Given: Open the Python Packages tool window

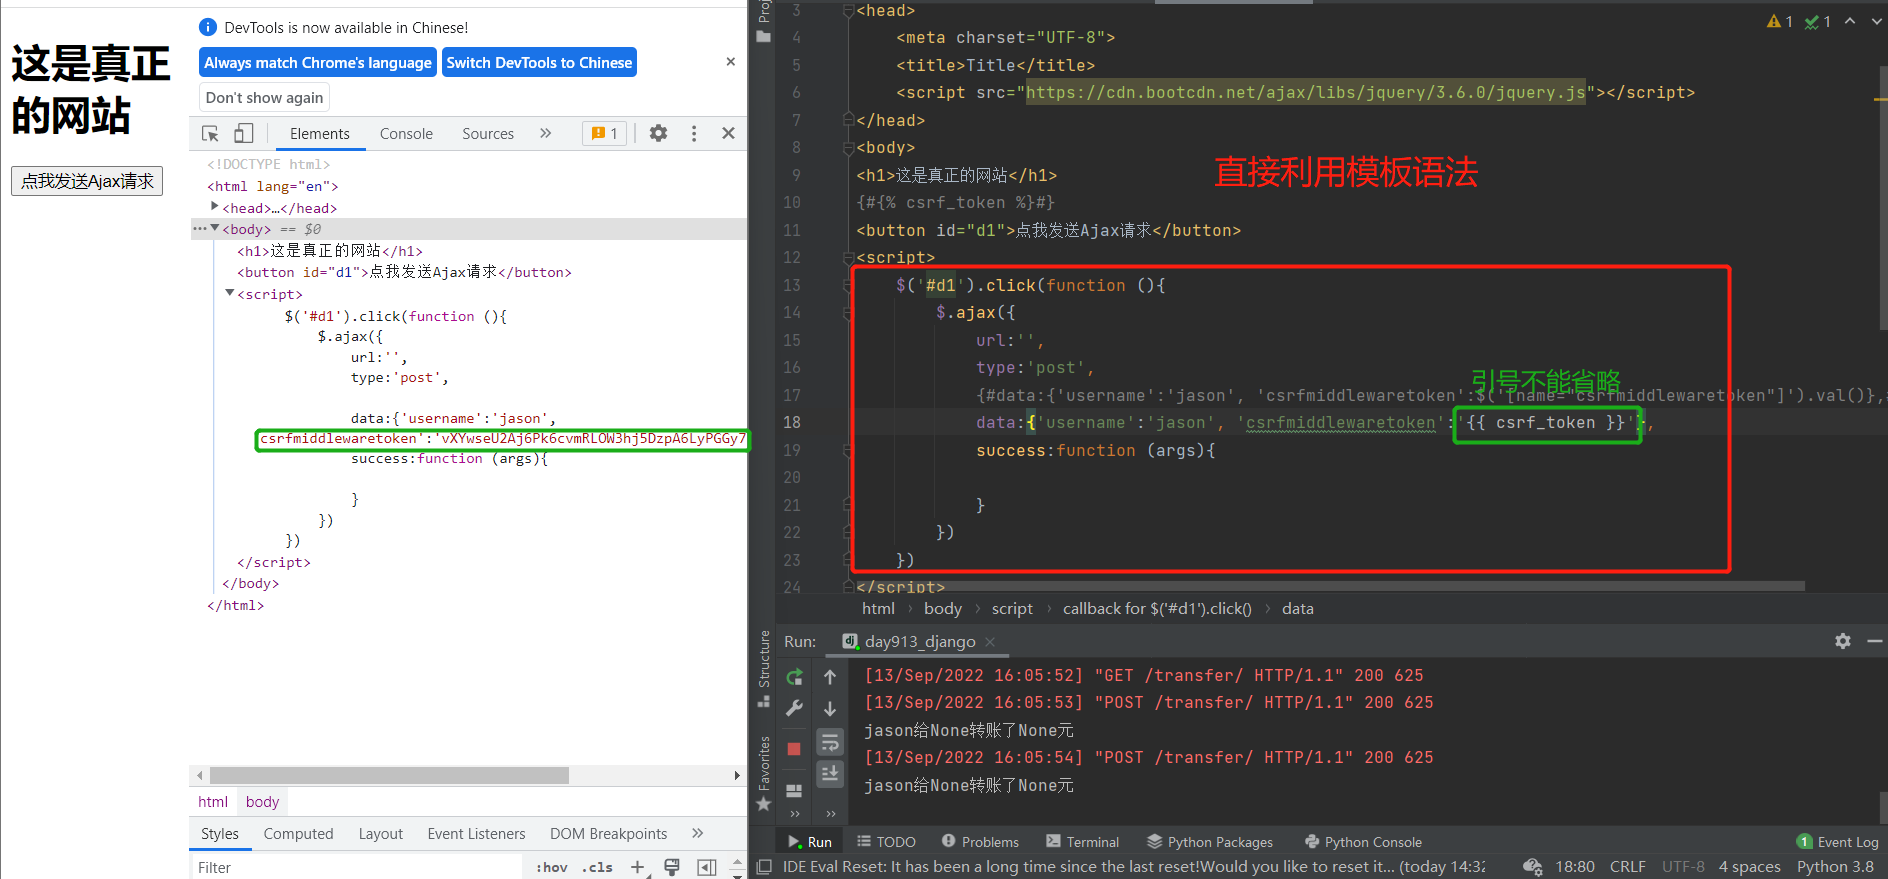Looking at the screenshot, I should [1210, 842].
